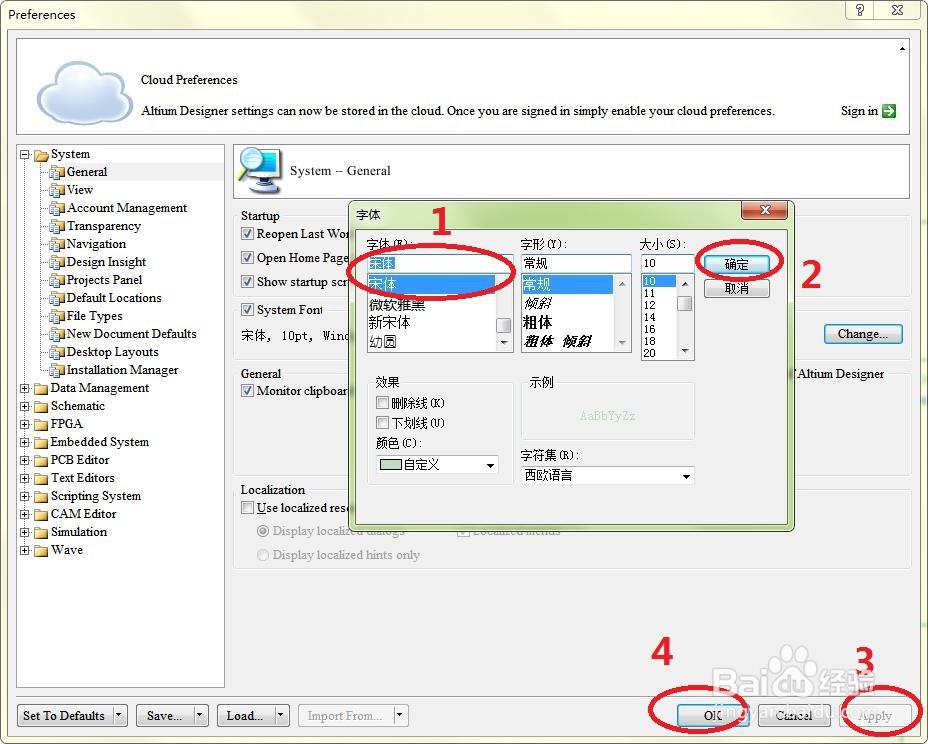This screenshot has height=744, width=928.
Task: Expand the Text Editors tree node
Action: click(x=25, y=478)
